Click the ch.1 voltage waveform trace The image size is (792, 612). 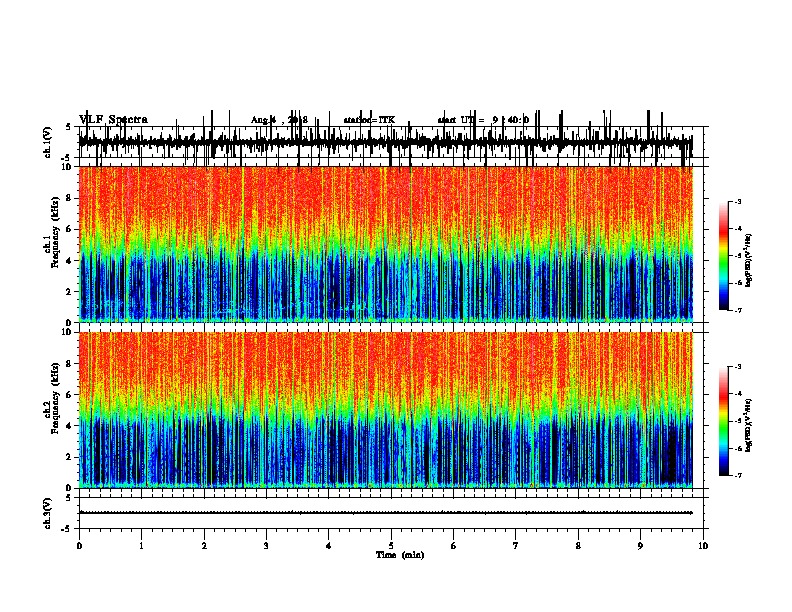point(386,142)
